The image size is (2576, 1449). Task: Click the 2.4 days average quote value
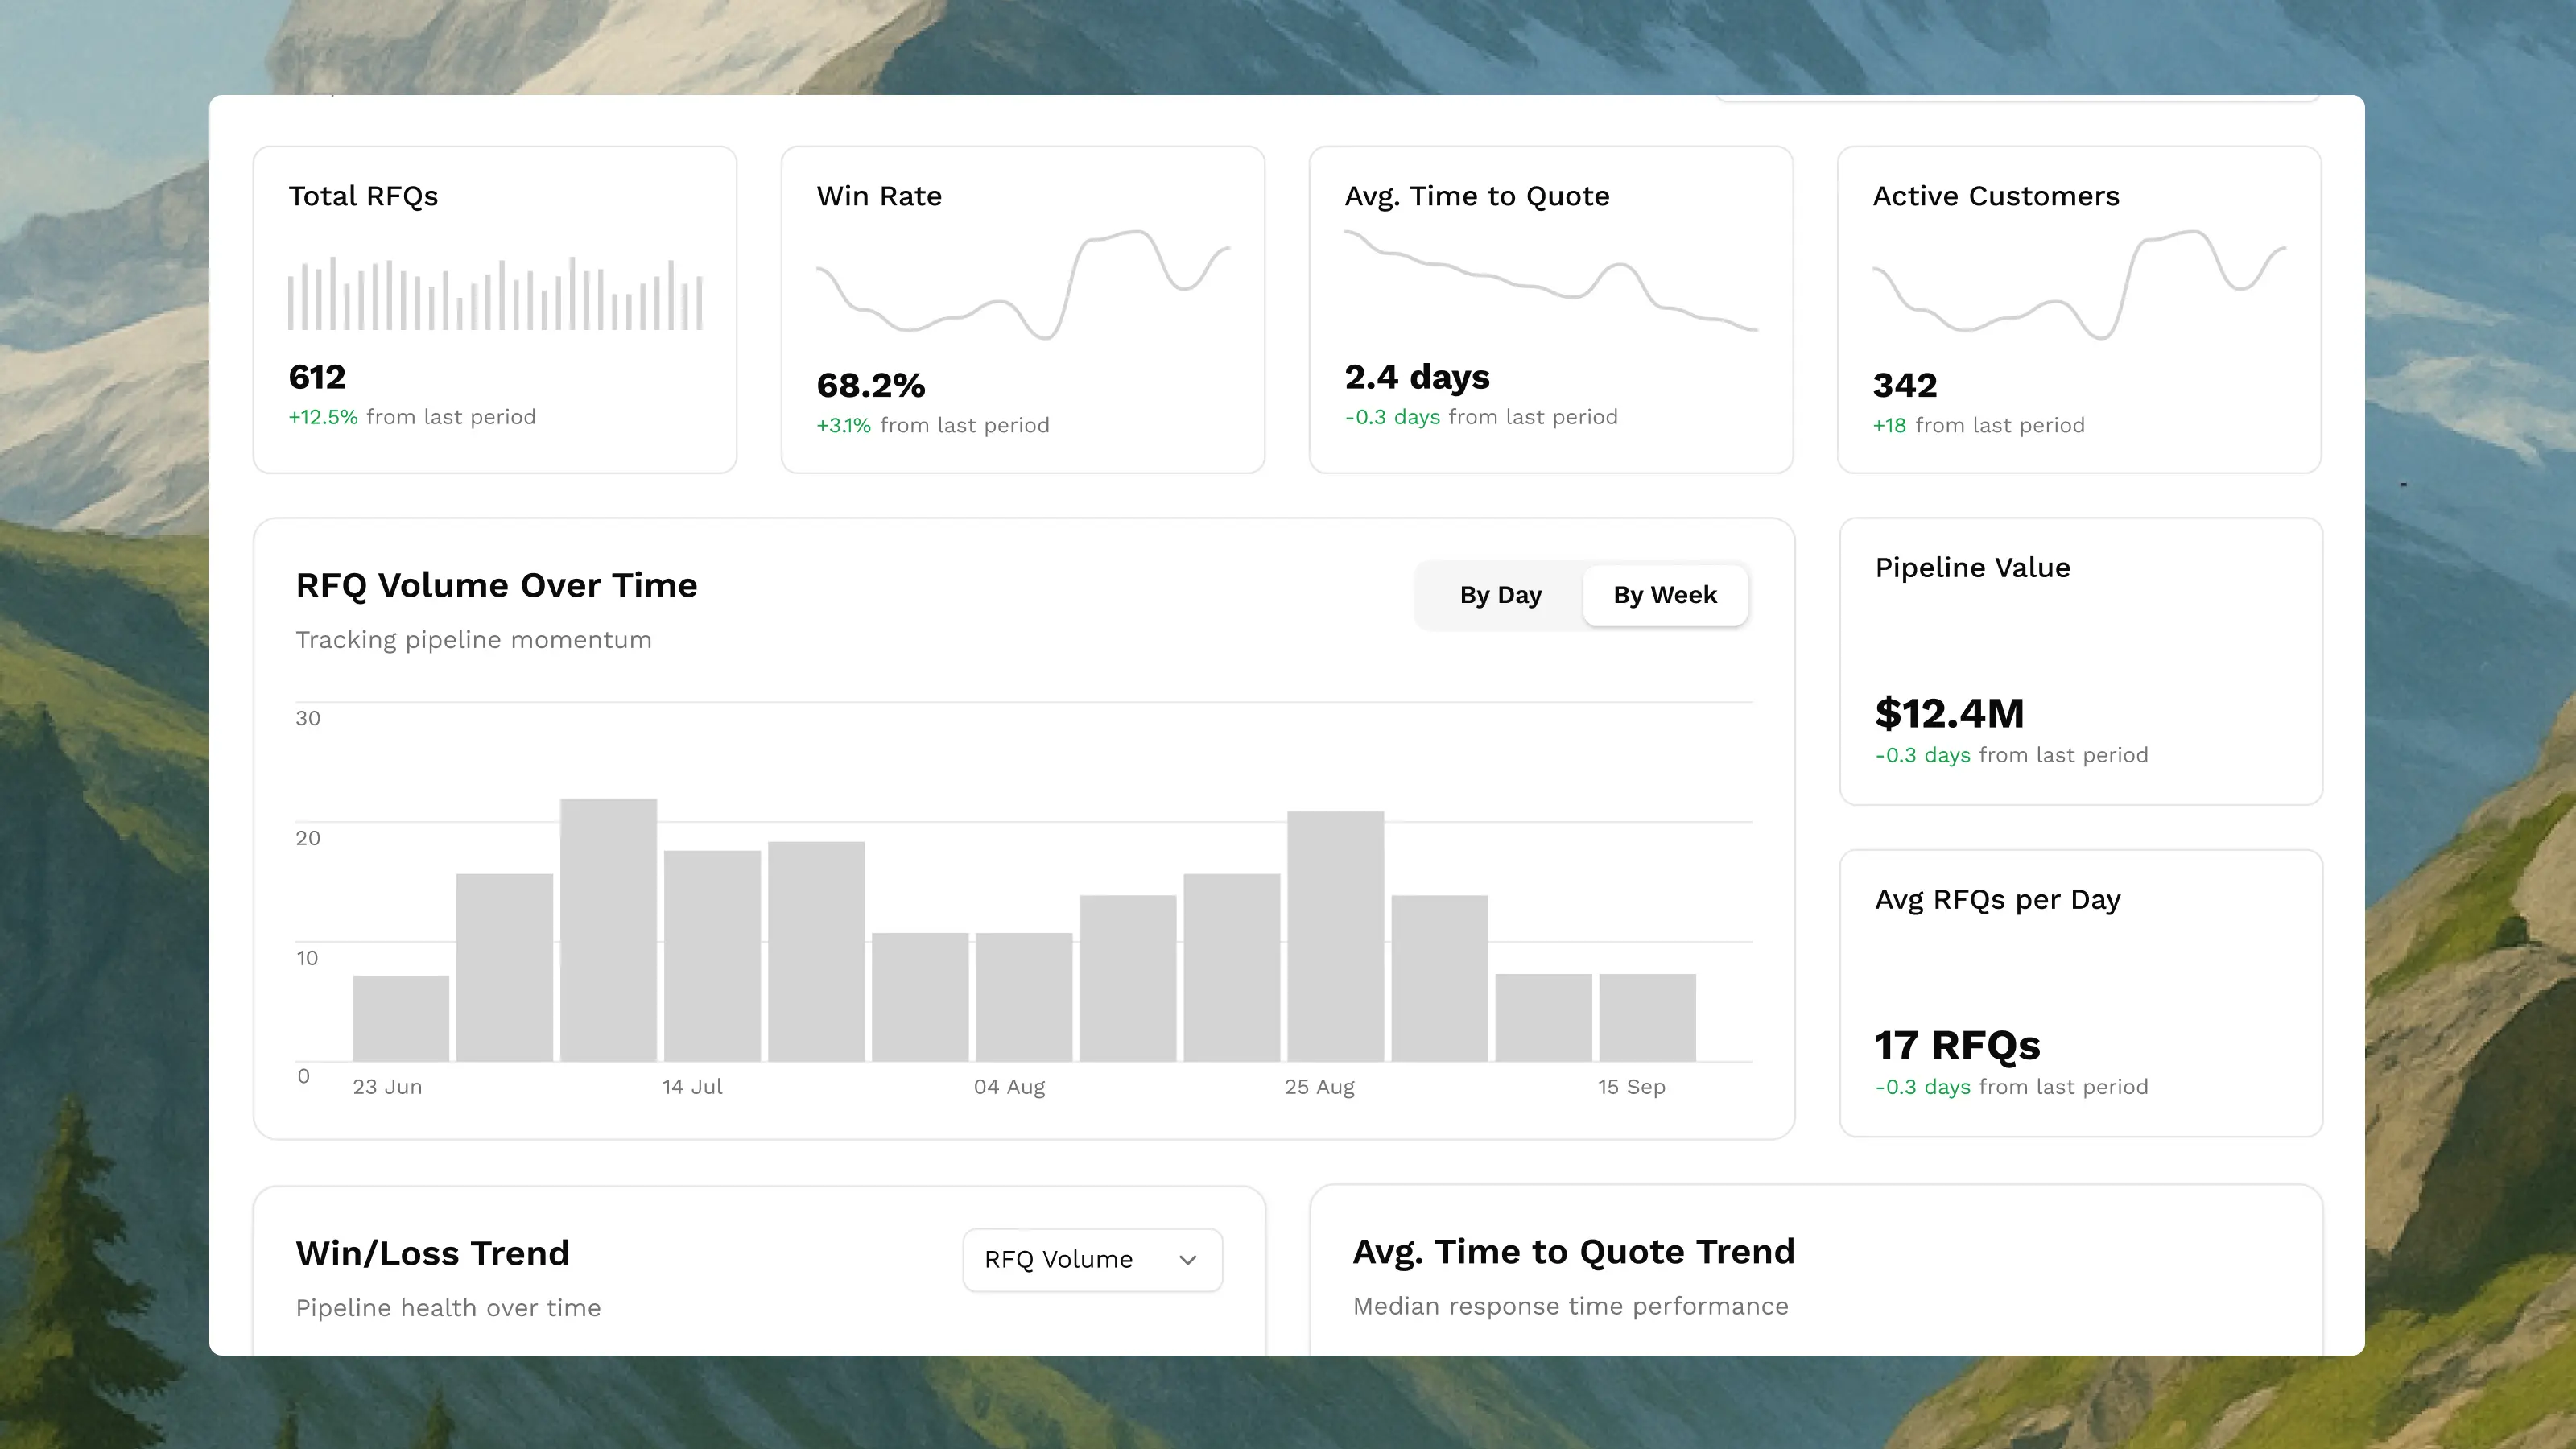pos(1416,377)
